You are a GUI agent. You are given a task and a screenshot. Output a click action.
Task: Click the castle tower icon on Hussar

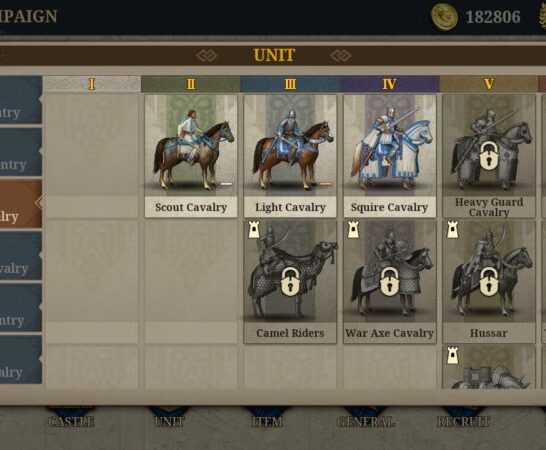pyautogui.click(x=453, y=230)
